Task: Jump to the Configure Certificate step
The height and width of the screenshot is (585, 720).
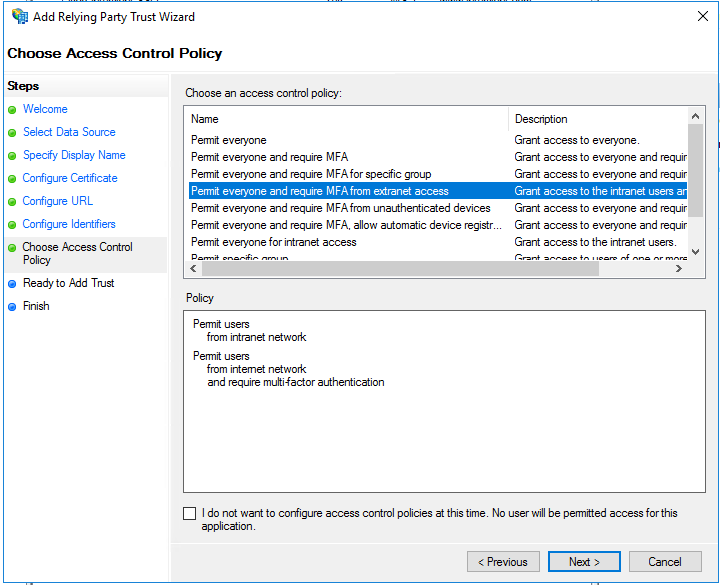Action: [70, 178]
